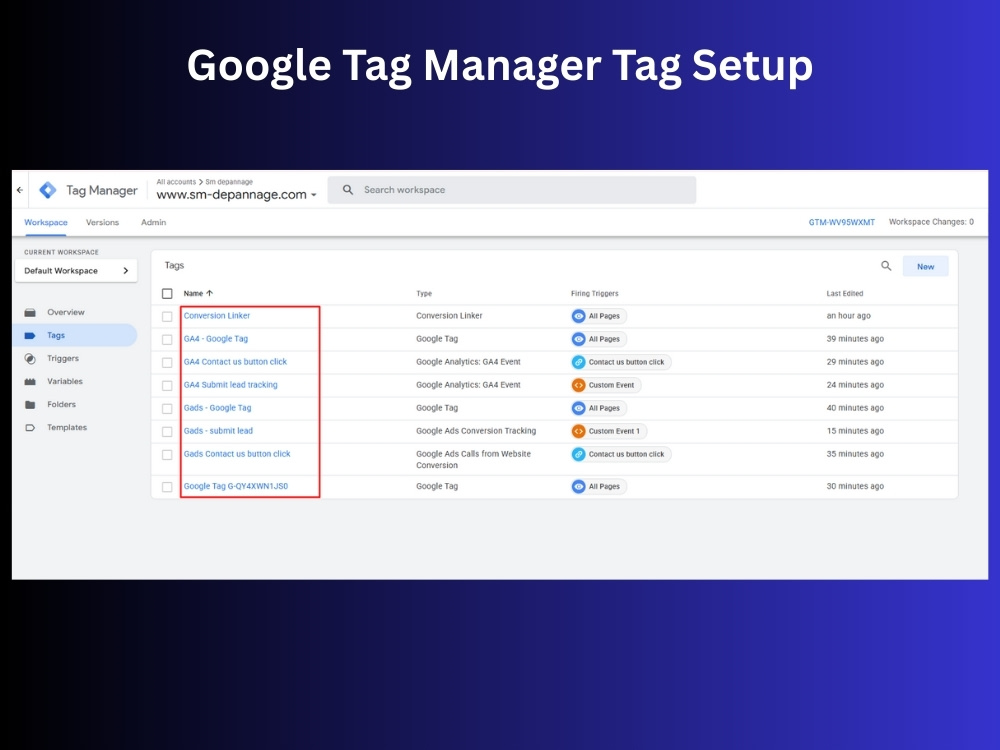The height and width of the screenshot is (750, 1000).
Task: Click the back arrow beside Tag Manager logo
Action: coord(20,190)
